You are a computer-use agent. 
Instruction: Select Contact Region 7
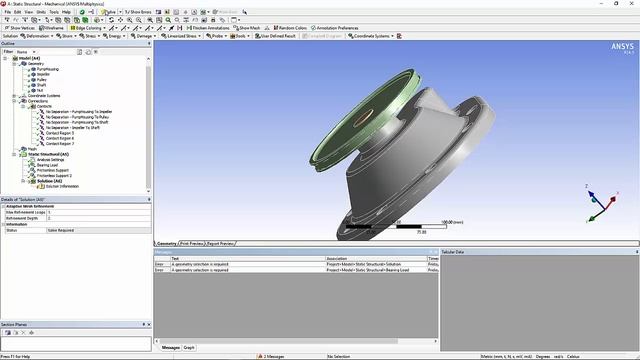60,144
